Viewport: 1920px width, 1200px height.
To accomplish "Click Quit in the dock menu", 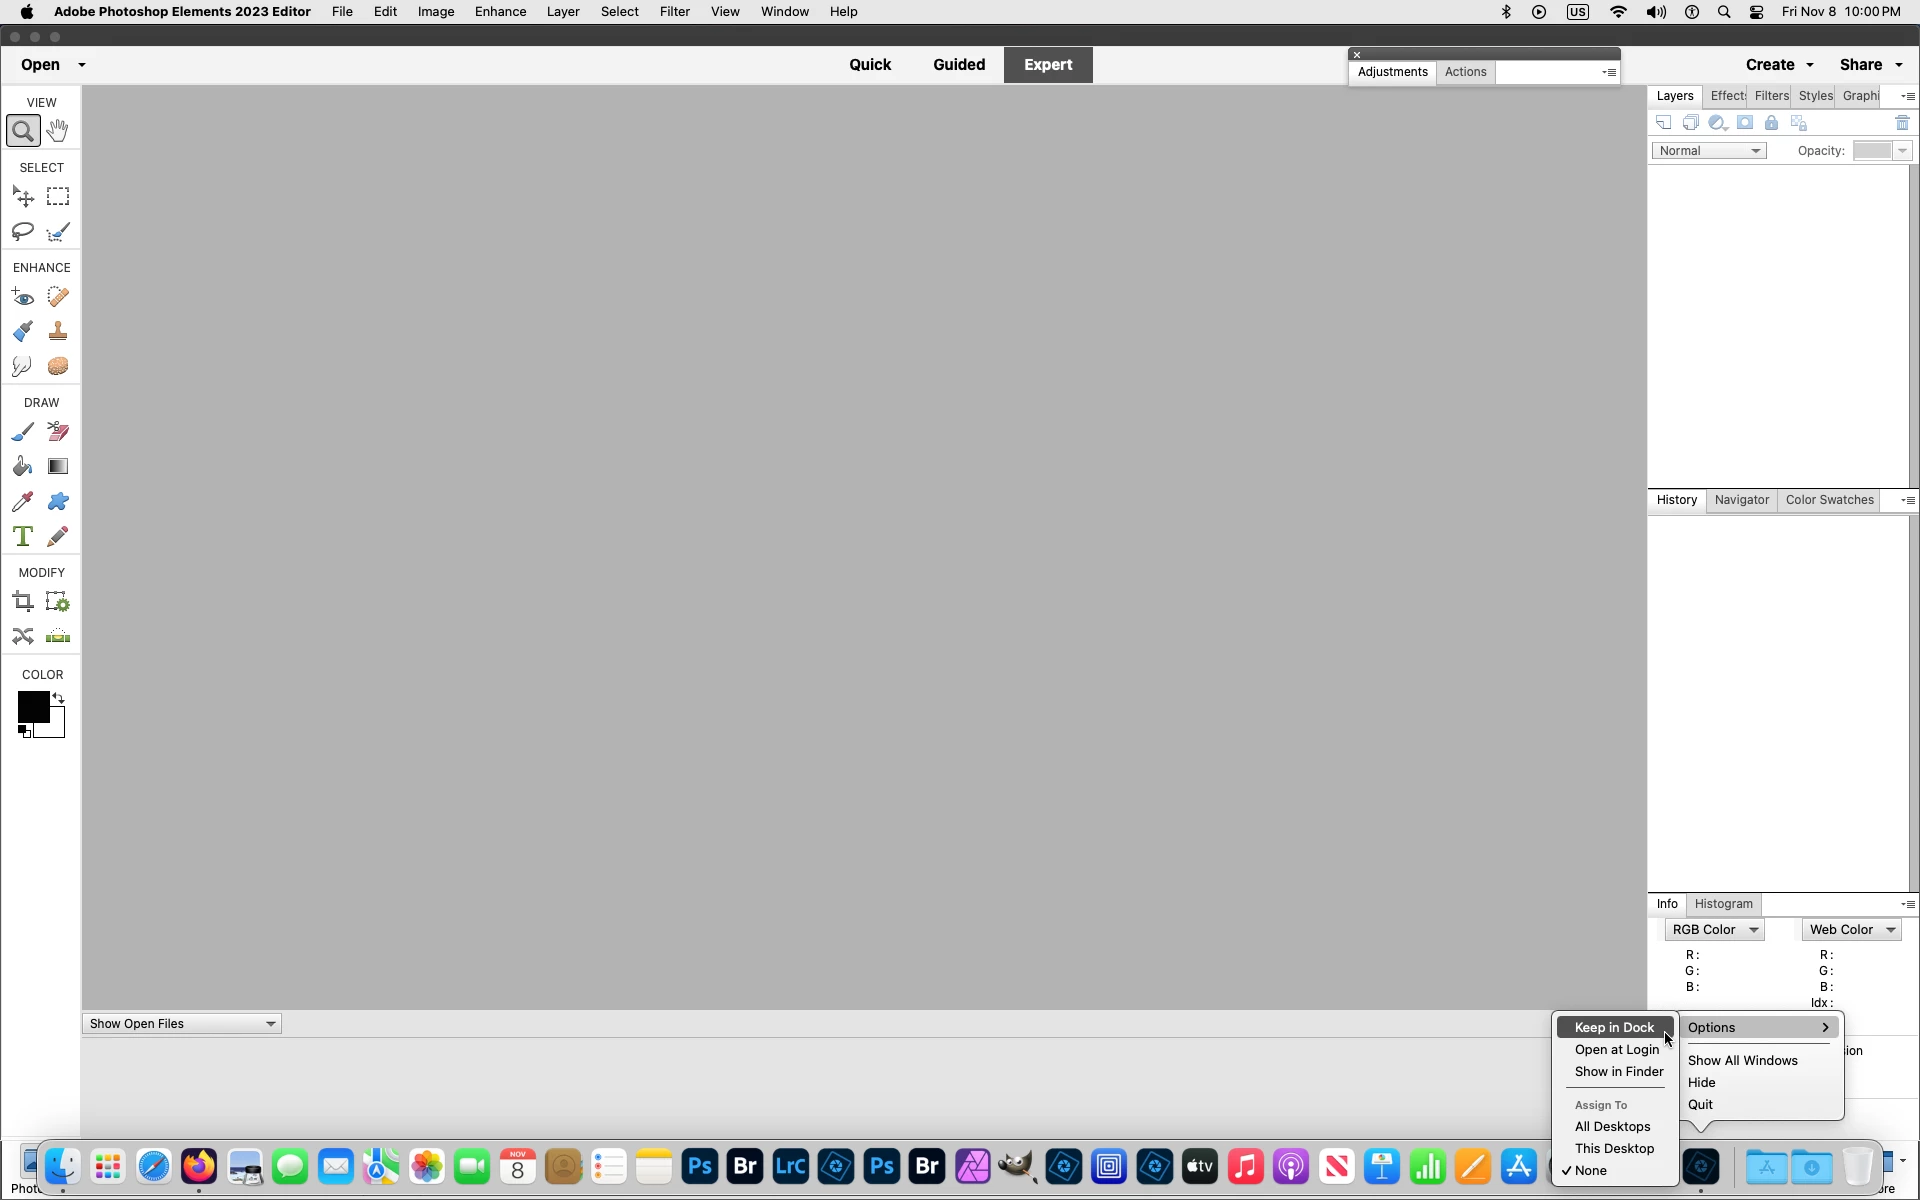I will pos(1700,1105).
